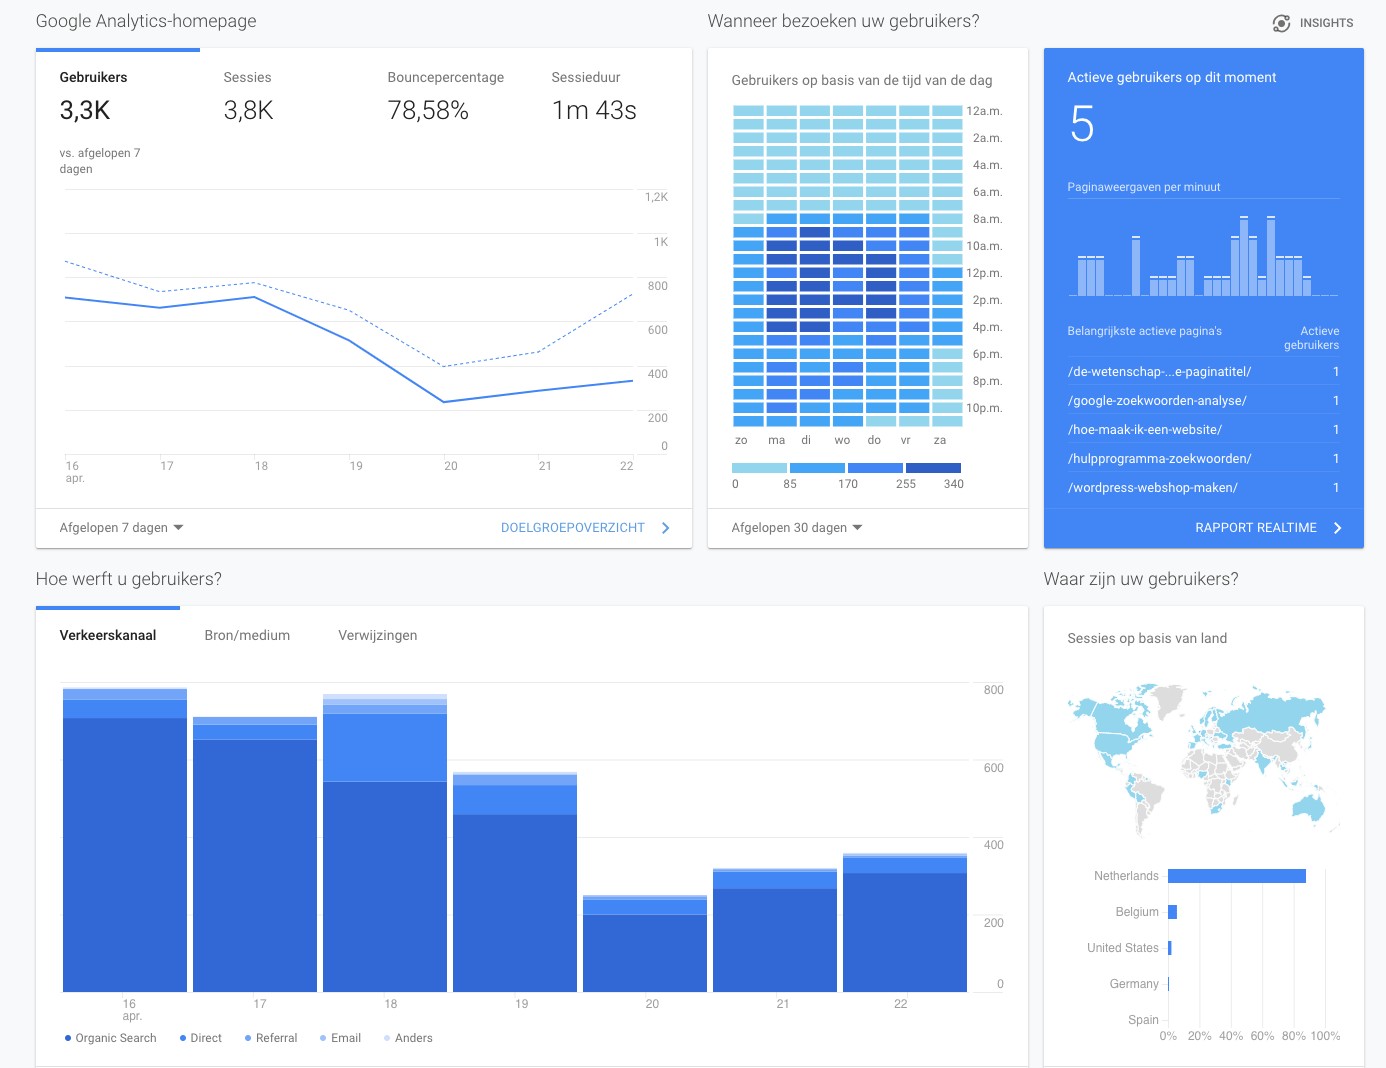Click the darkest blue swatch on the heatmap scale
Viewport: 1386px width, 1068px height.
pyautogui.click(x=932, y=467)
